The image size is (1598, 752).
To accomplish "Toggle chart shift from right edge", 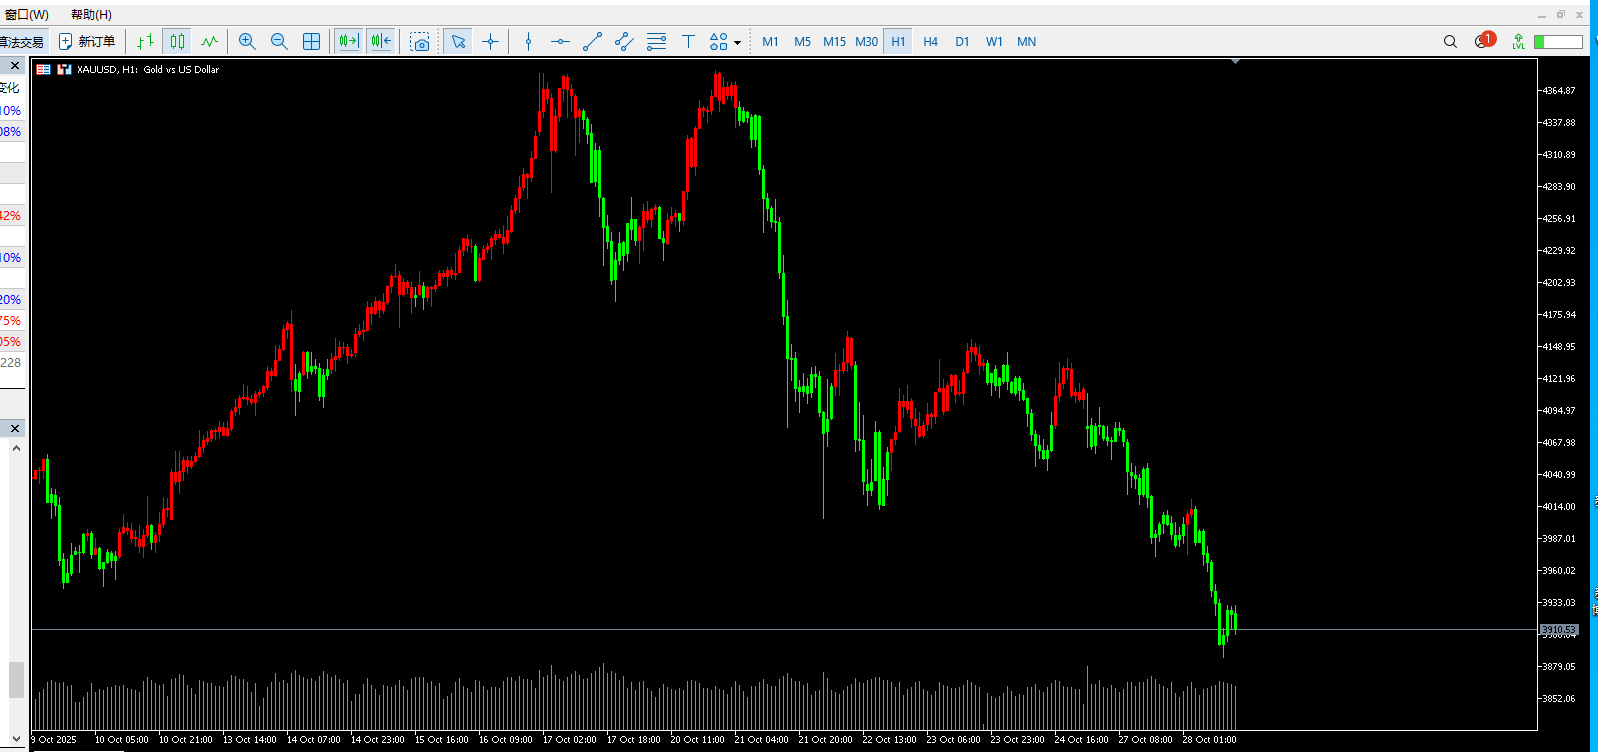I will [x=381, y=41].
